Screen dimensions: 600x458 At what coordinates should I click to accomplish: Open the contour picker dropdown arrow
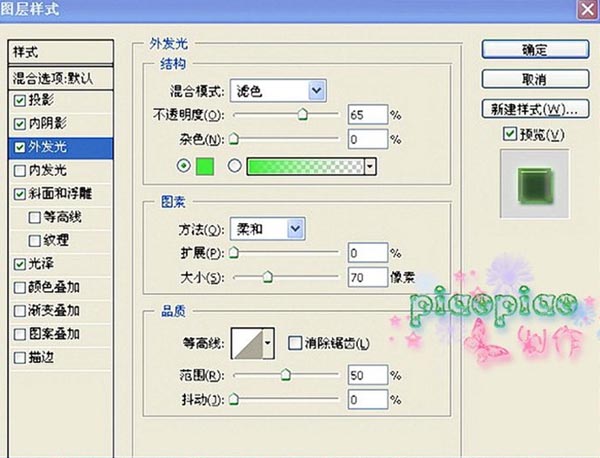268,344
